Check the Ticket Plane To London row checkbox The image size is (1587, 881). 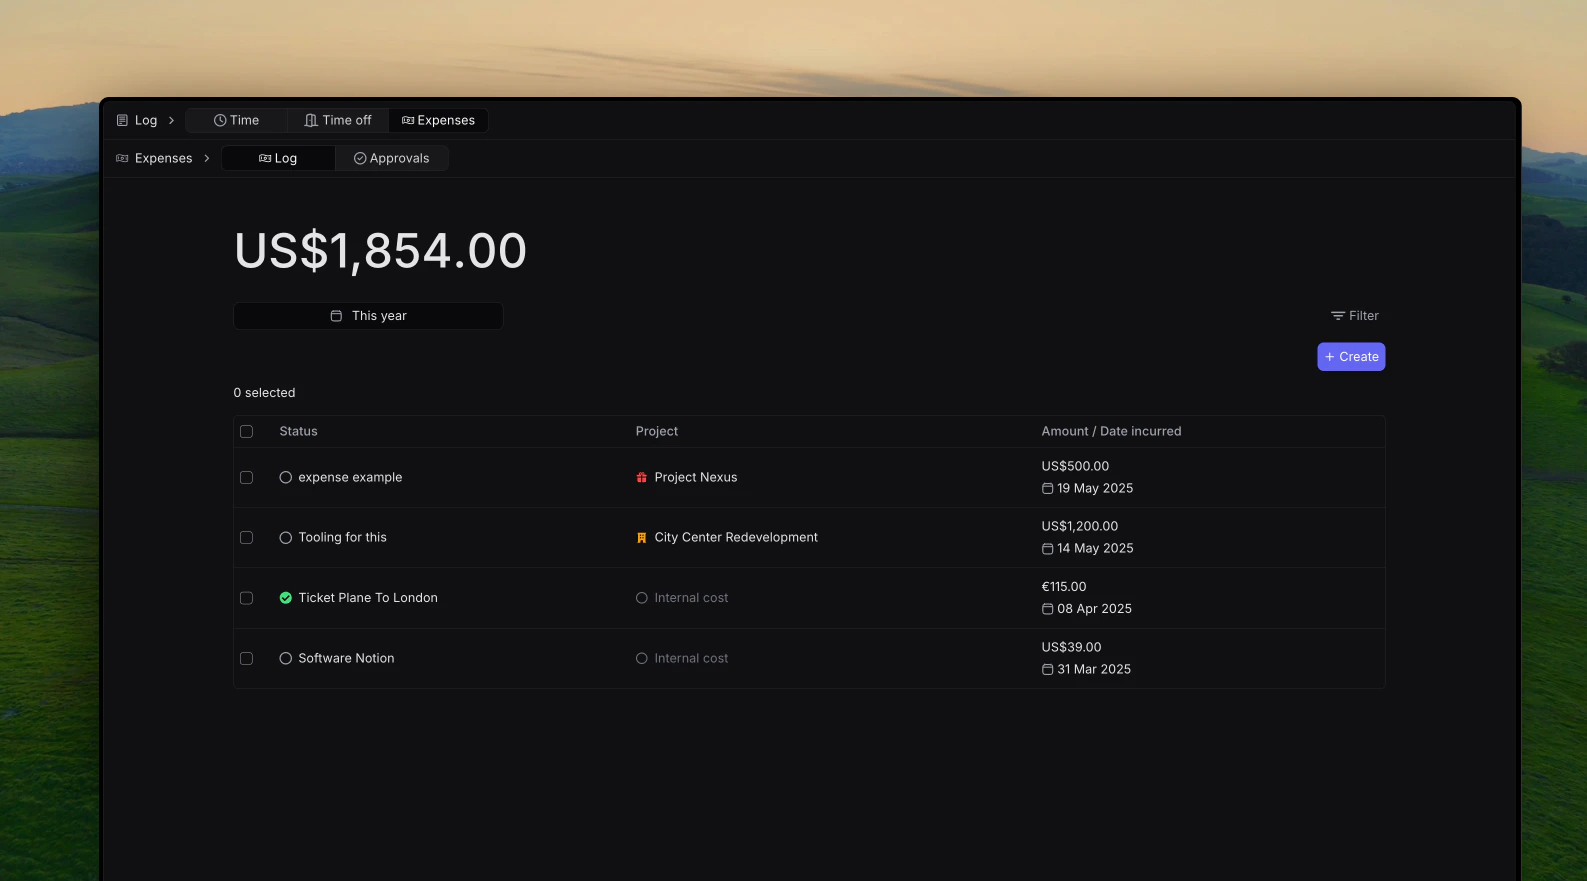coord(246,598)
